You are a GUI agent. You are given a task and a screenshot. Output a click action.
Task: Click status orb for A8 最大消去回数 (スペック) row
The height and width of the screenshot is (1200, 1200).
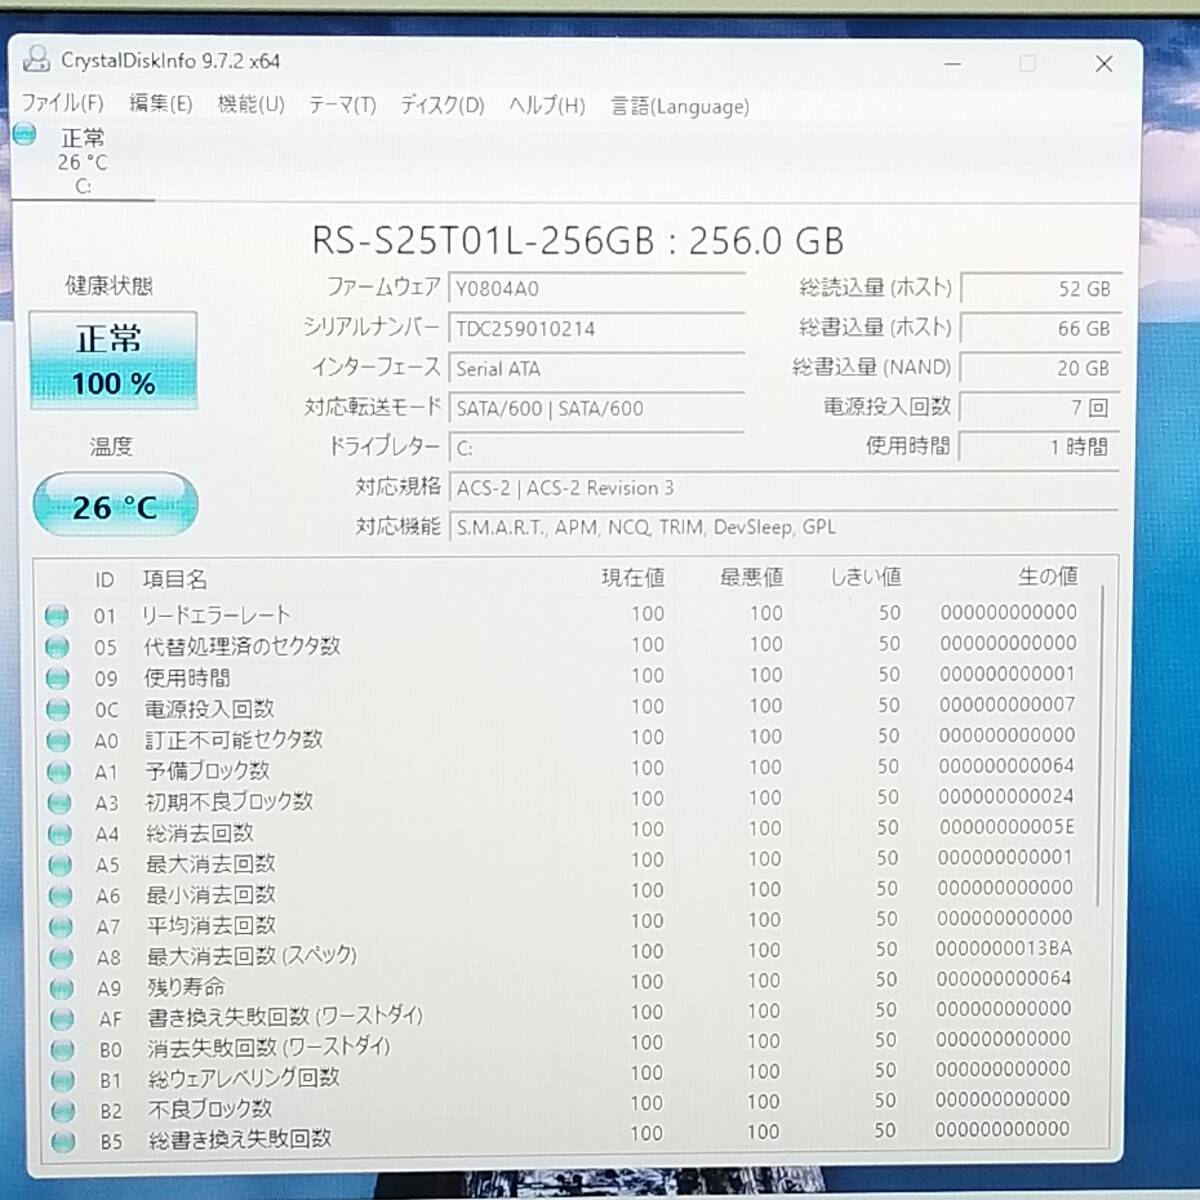[x=61, y=957]
